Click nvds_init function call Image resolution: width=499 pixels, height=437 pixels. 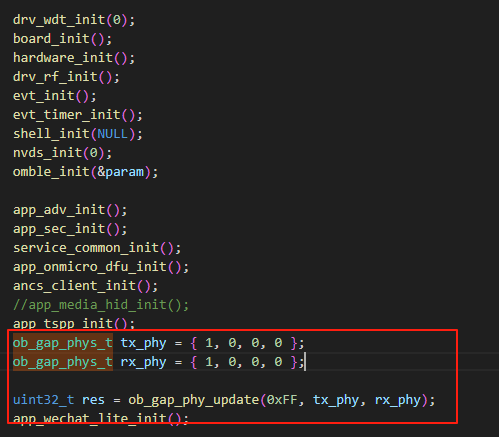pos(63,153)
